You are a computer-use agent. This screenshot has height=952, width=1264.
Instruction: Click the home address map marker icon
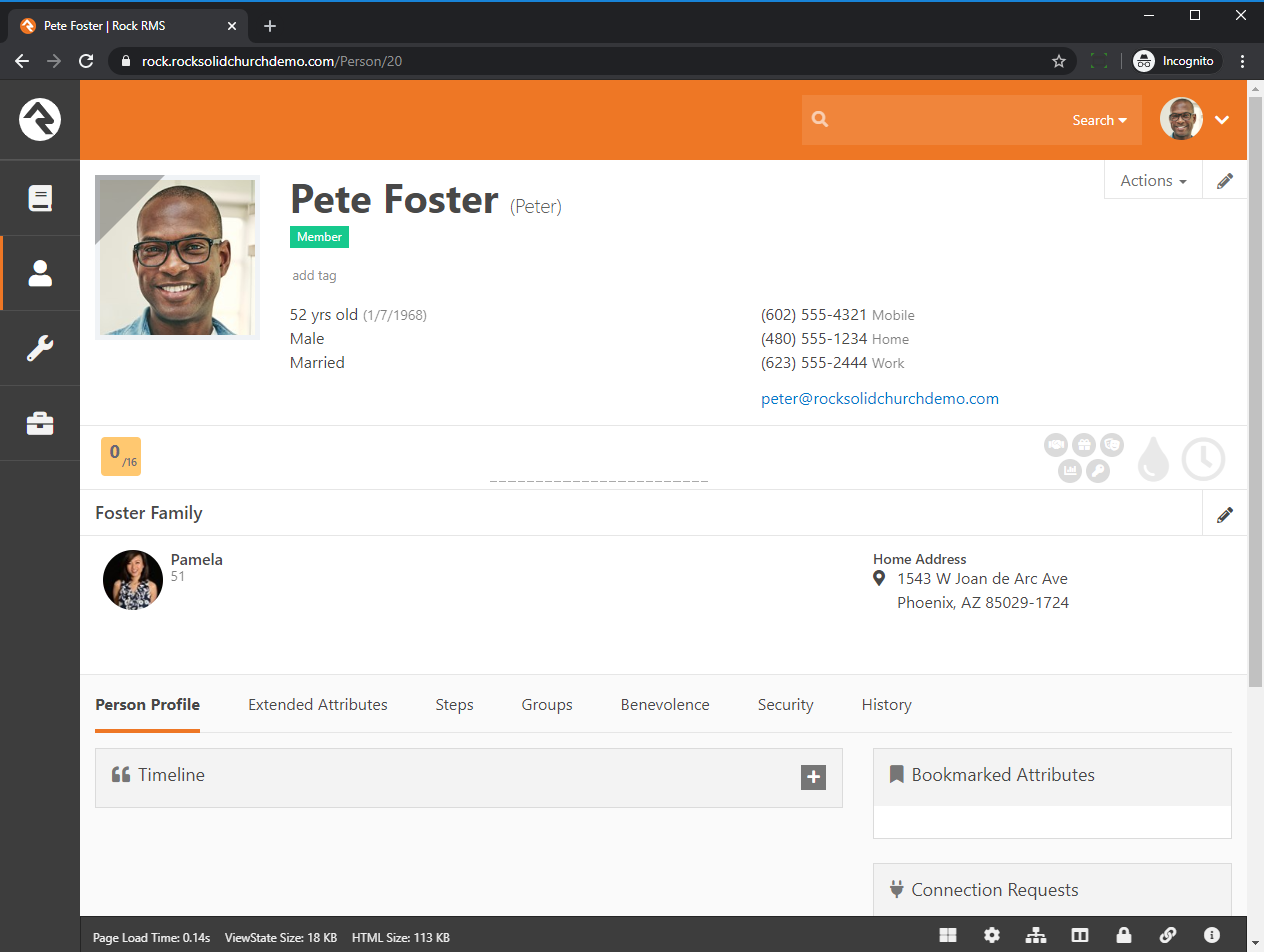pyautogui.click(x=879, y=579)
